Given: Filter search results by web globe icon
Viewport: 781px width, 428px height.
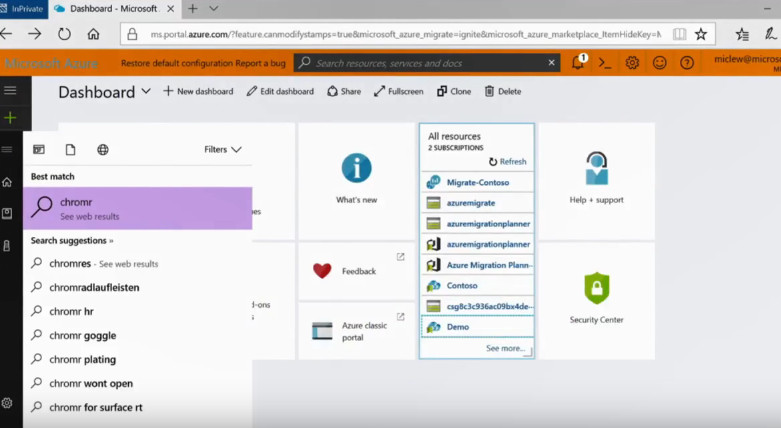Looking at the screenshot, I should click(103, 149).
